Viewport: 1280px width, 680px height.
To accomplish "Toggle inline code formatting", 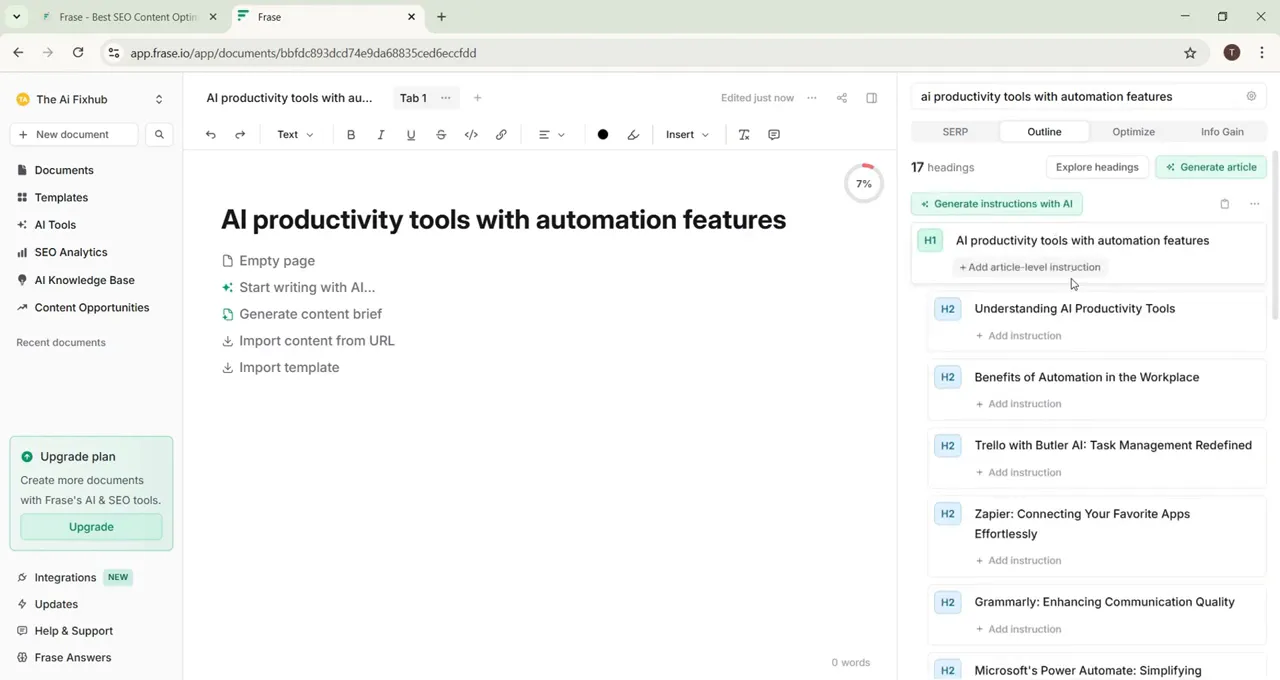I will pyautogui.click(x=471, y=135).
